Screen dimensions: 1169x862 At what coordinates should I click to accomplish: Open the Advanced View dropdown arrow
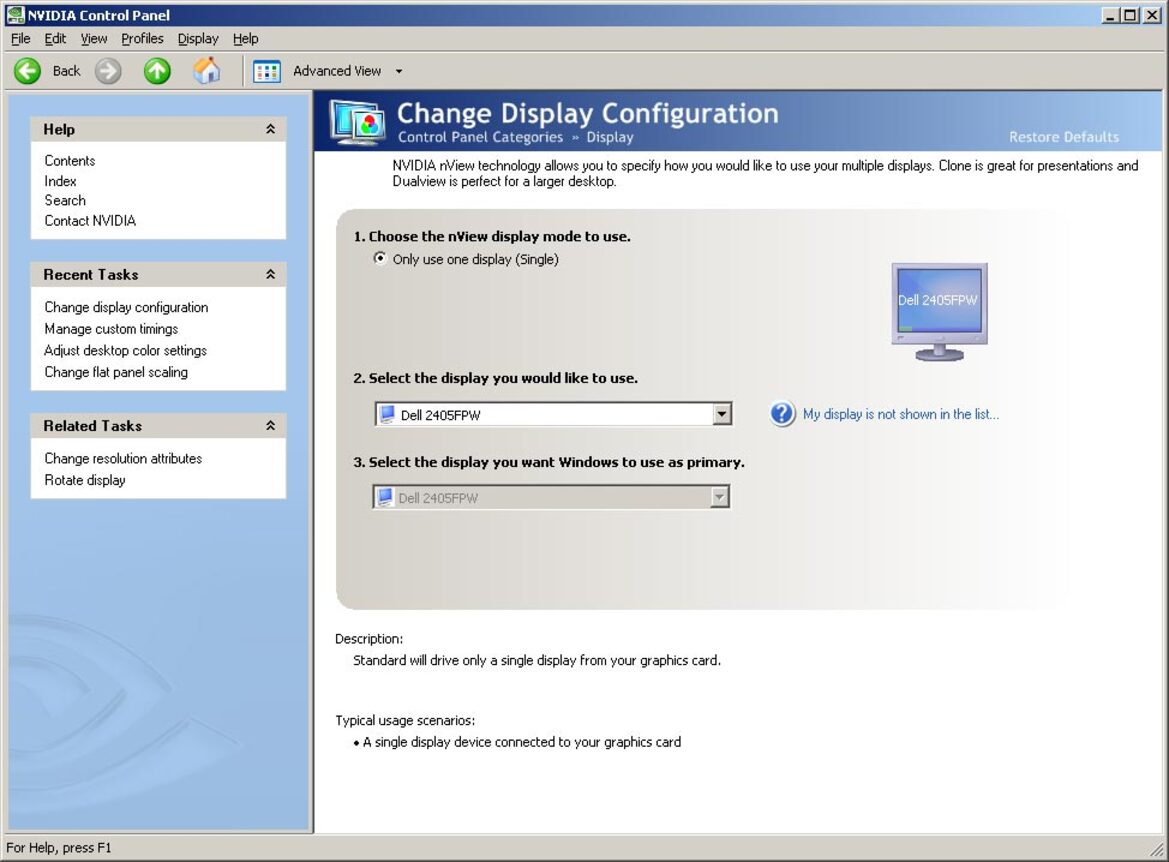pos(399,72)
